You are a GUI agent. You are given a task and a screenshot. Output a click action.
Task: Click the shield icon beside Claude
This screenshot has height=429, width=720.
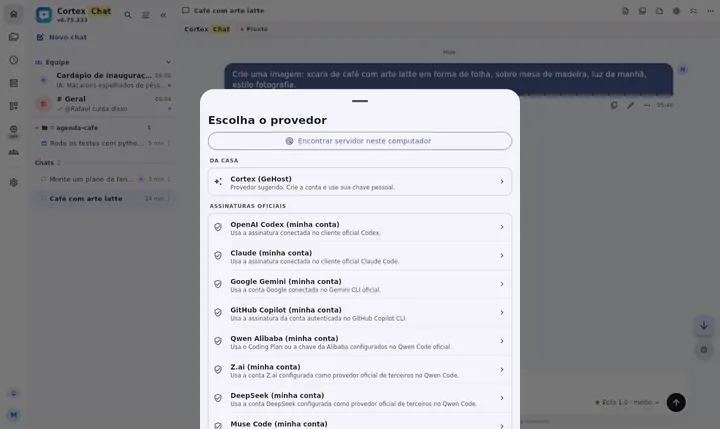(218, 256)
